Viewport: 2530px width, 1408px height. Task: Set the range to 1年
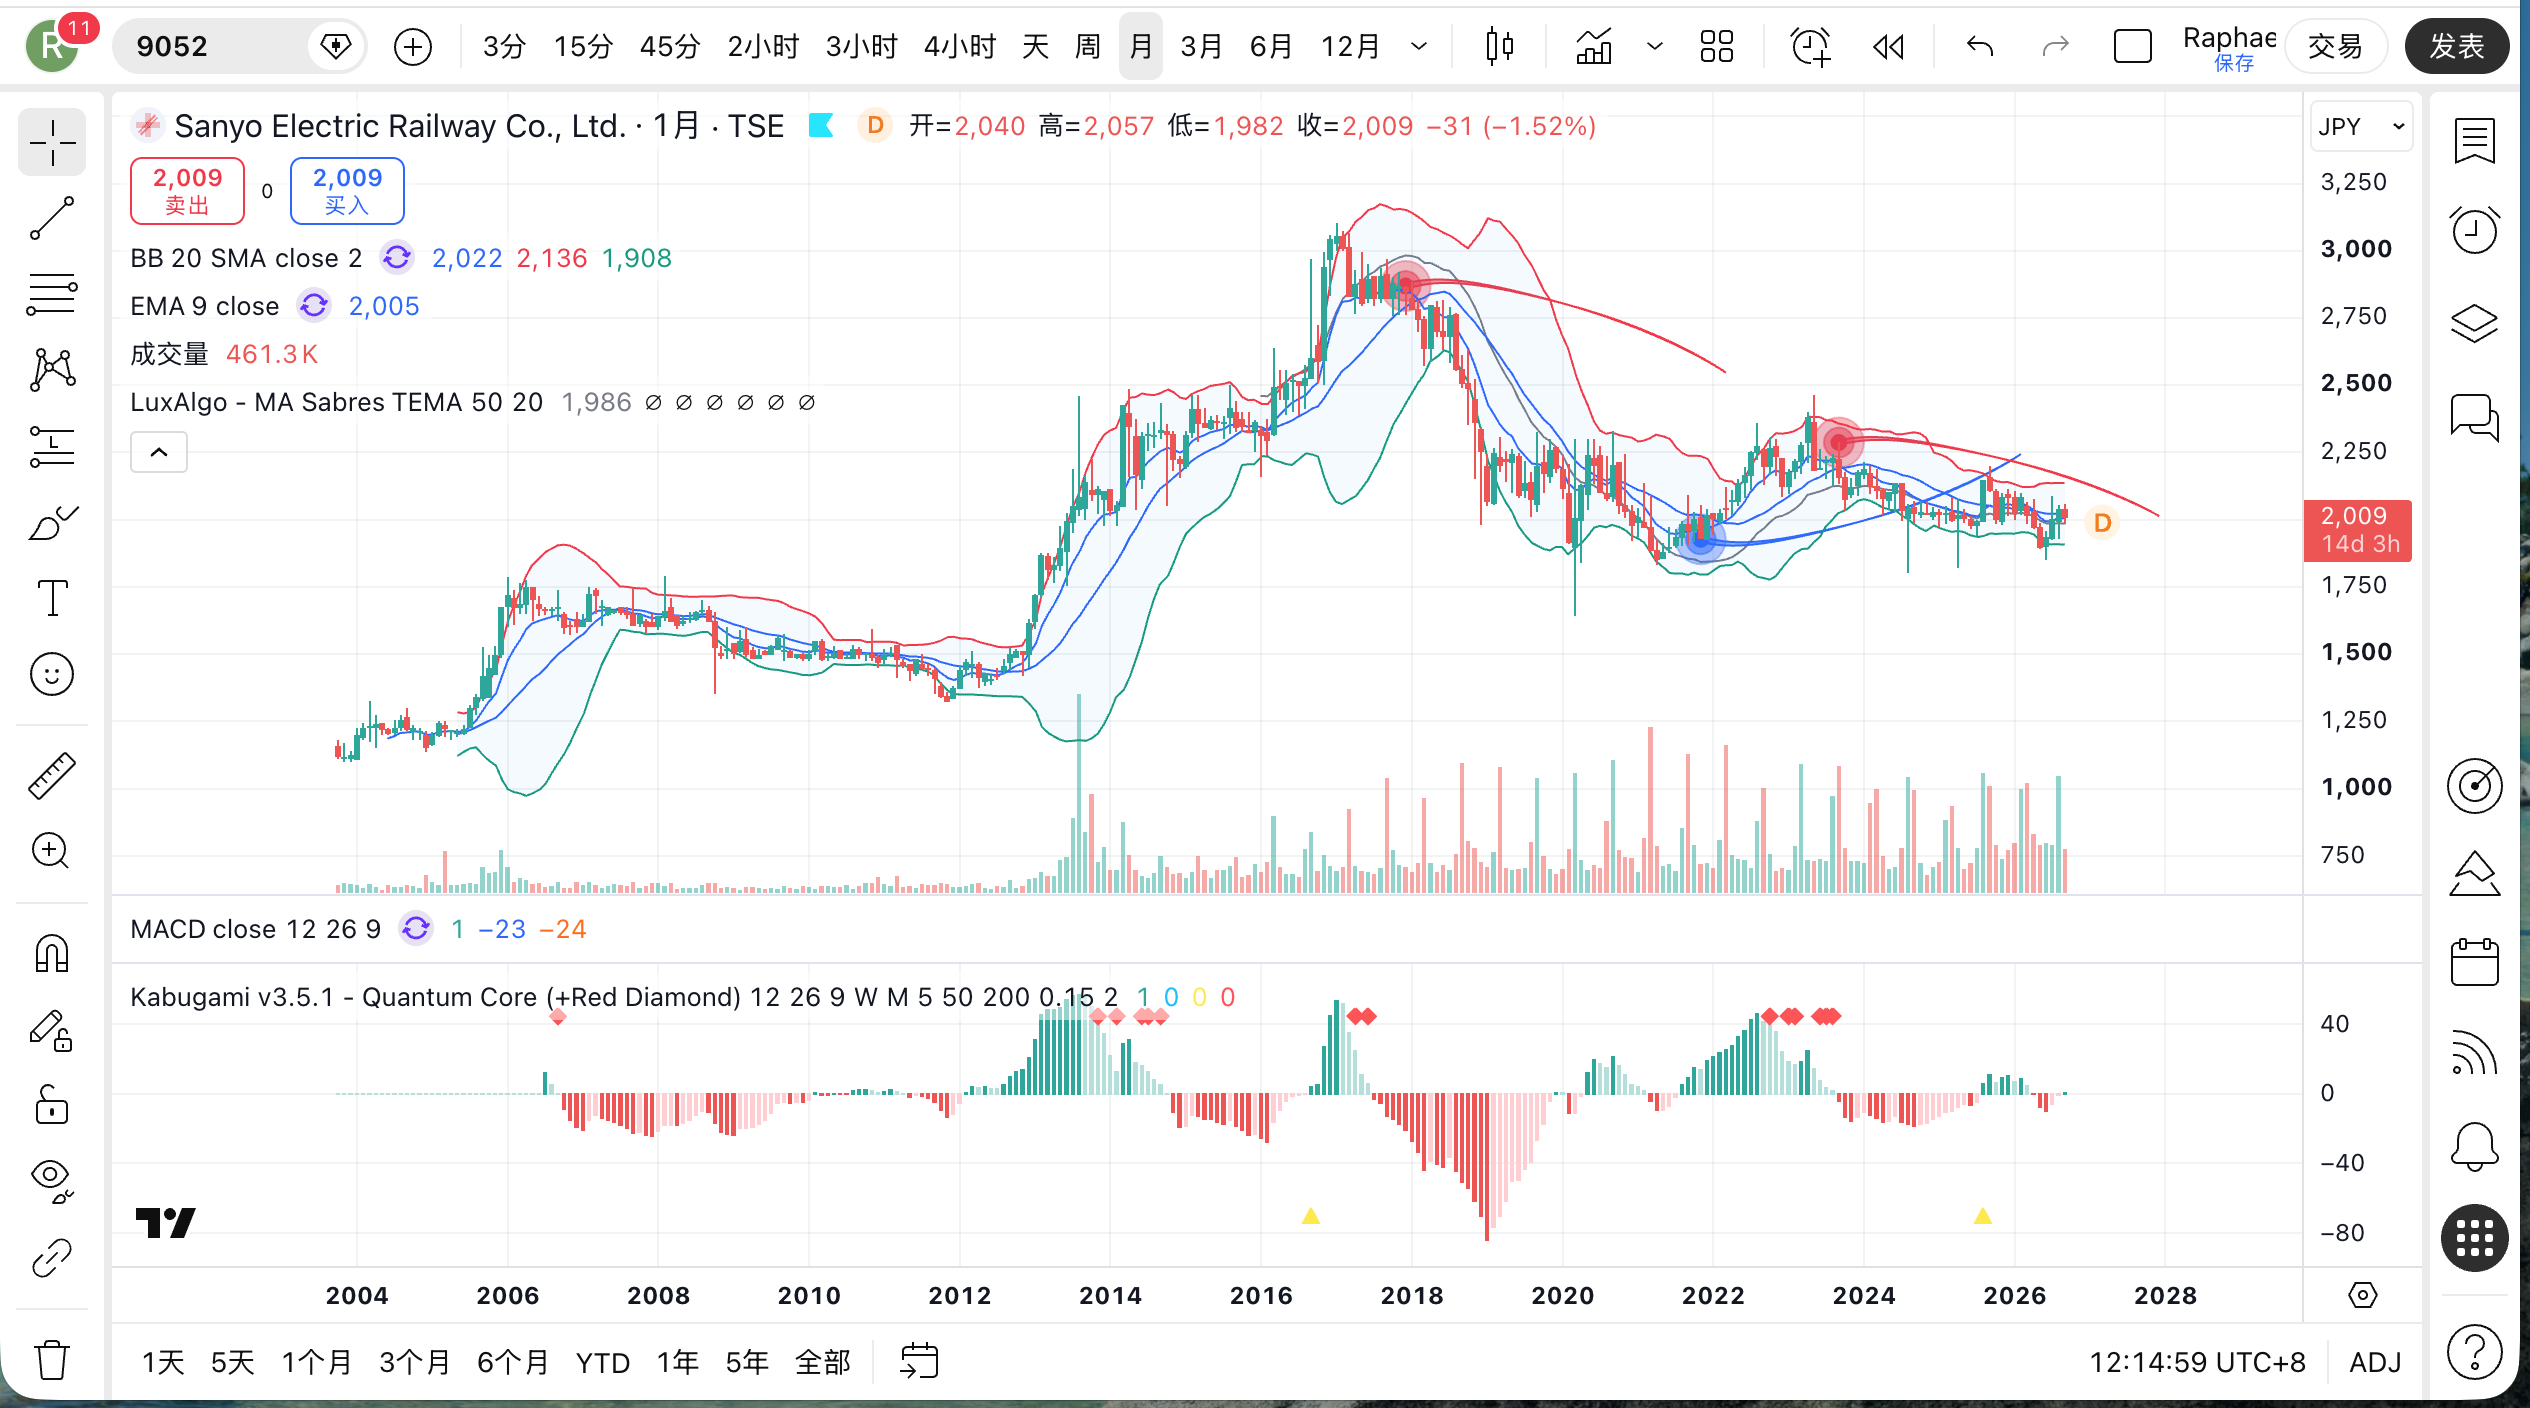coord(677,1362)
